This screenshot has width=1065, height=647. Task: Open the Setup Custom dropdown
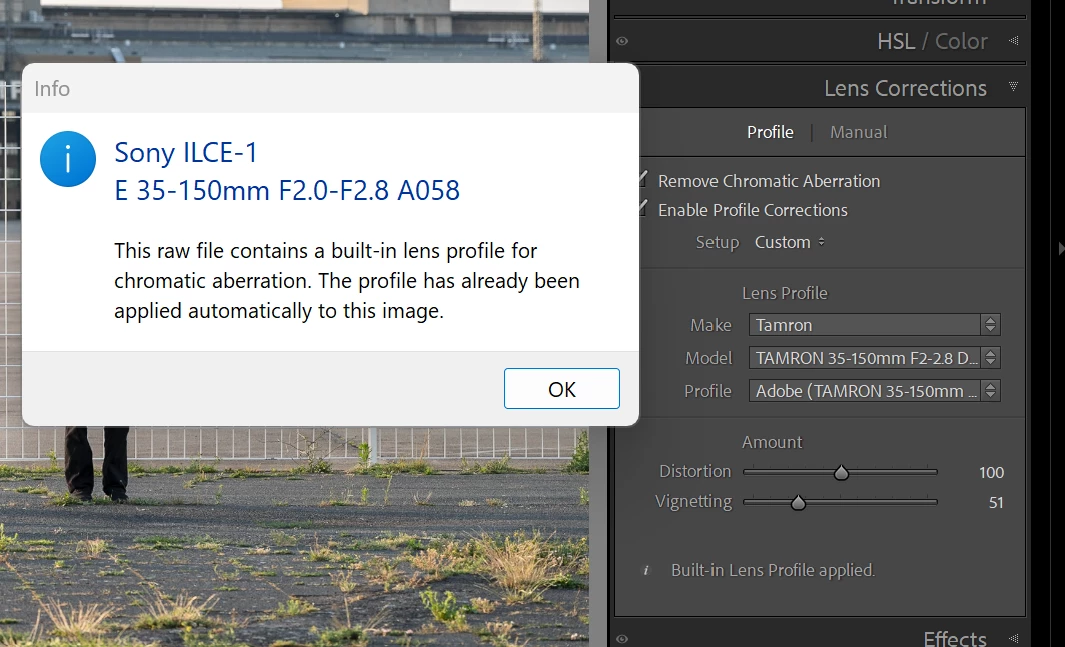[790, 242]
